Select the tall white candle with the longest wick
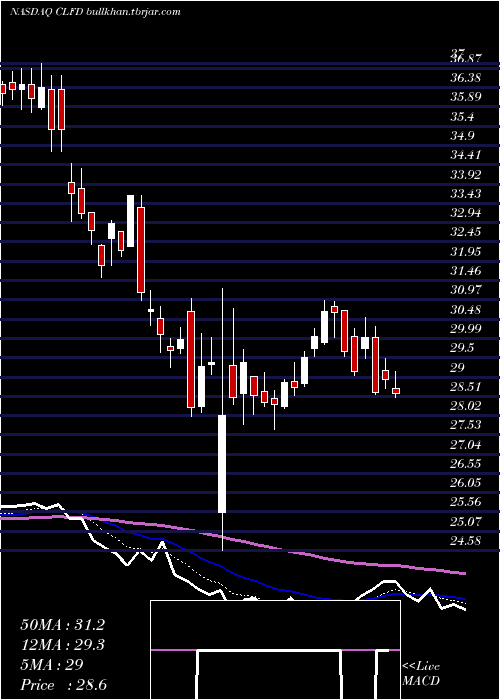This screenshot has height=700, width=500. 222,464
